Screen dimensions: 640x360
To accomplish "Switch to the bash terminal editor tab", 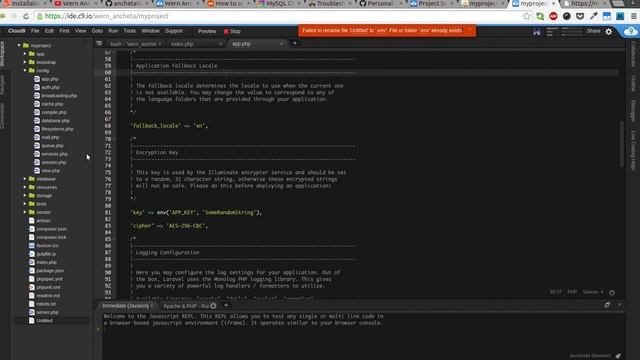I will 135,44.
